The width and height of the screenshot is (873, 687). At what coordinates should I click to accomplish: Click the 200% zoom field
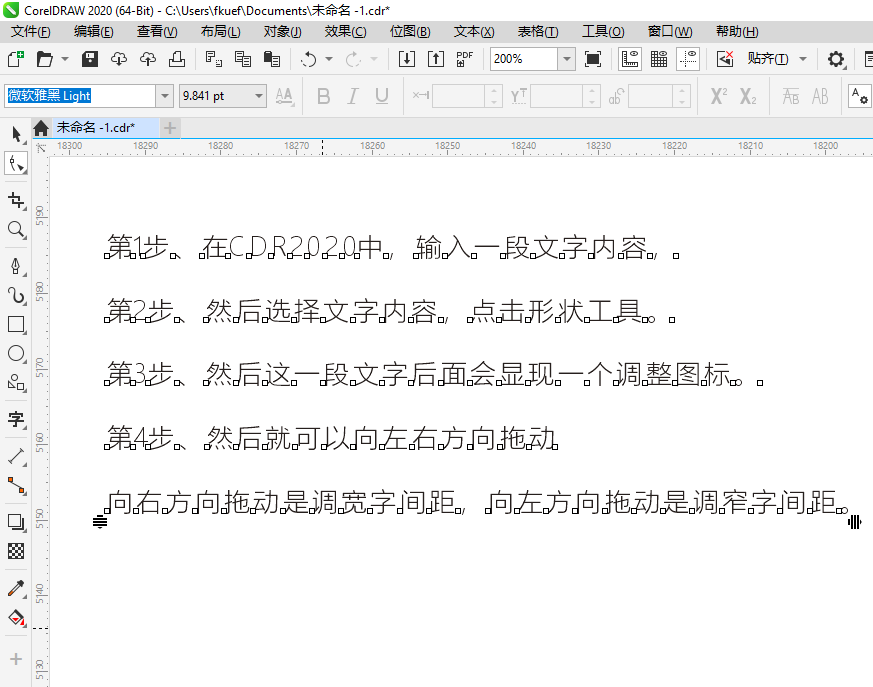click(x=524, y=58)
